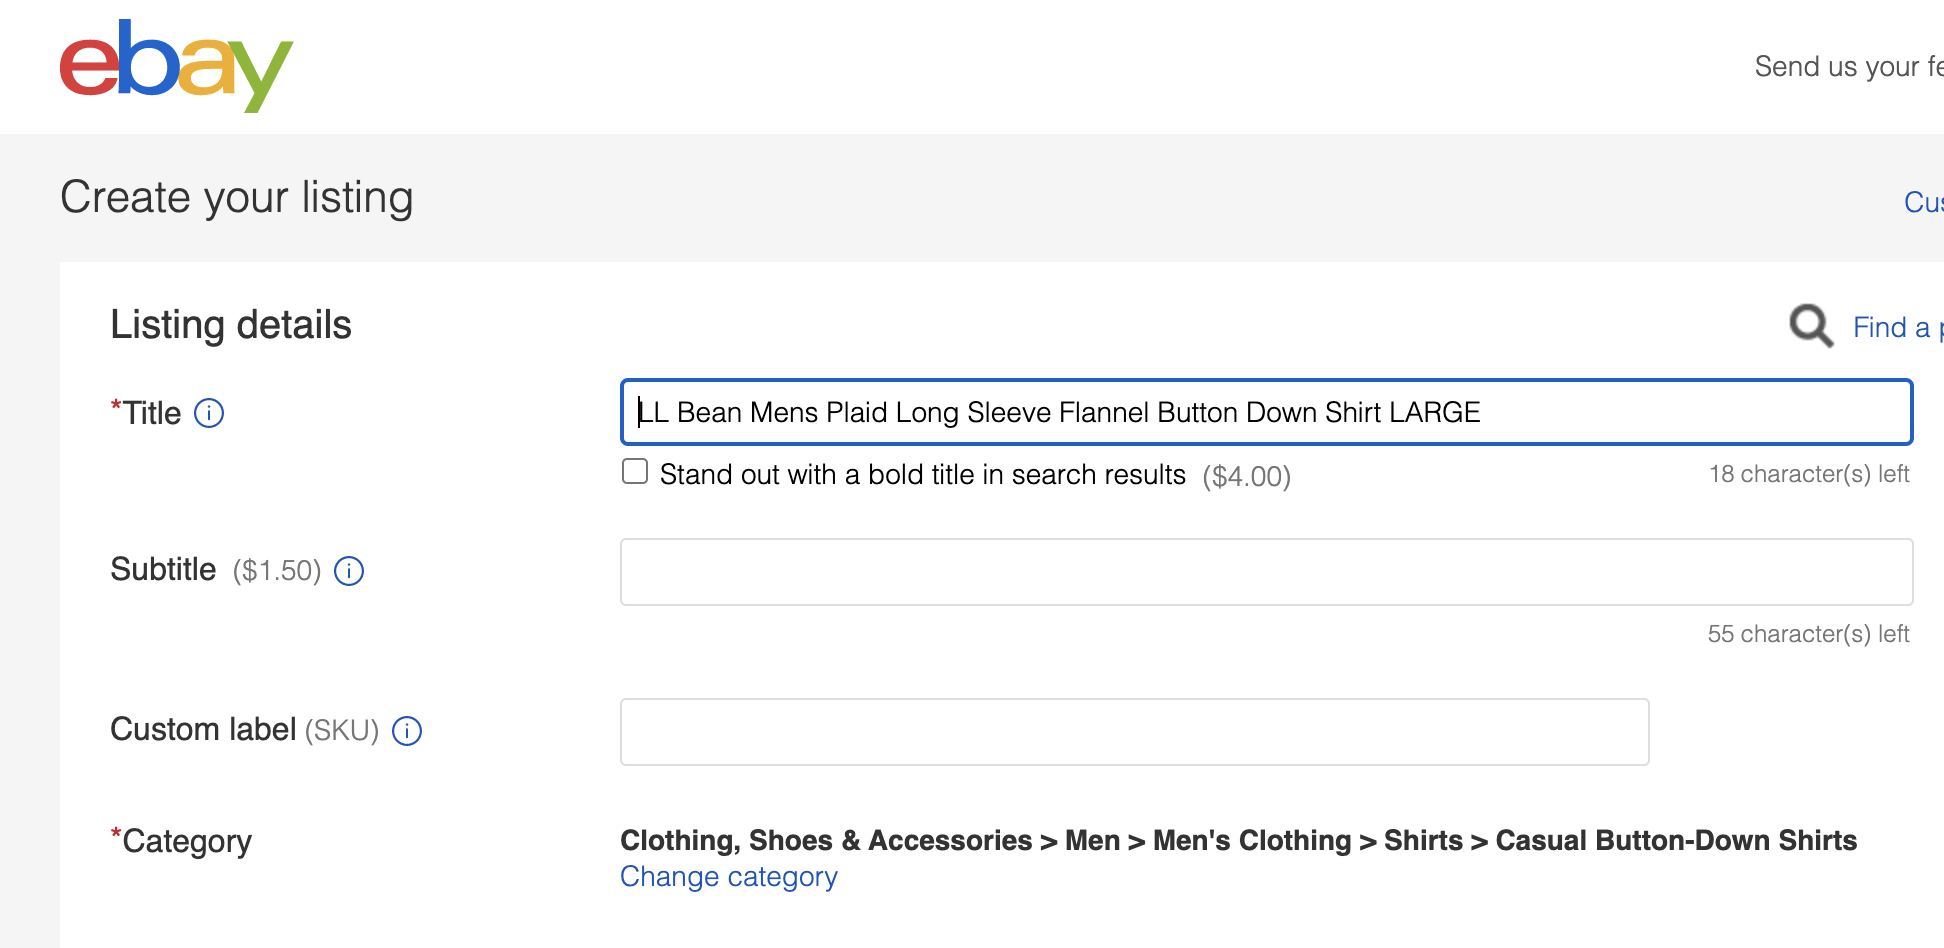The height and width of the screenshot is (948, 1944).
Task: Open the Subtitle fee info icon
Action: click(348, 571)
